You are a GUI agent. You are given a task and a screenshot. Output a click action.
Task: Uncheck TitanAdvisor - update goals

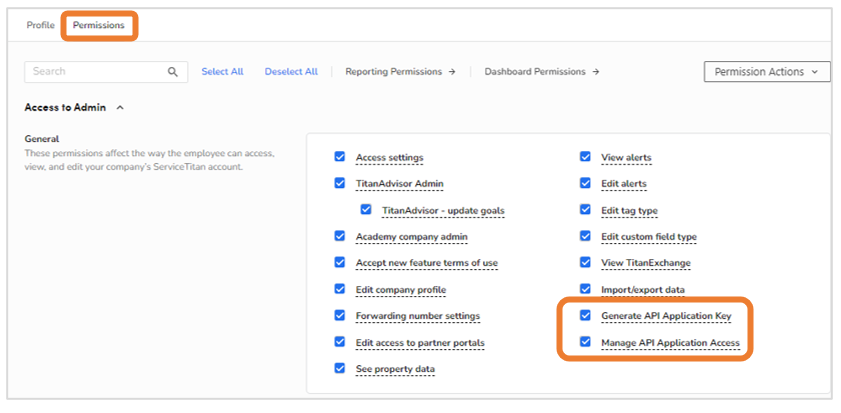[366, 209]
